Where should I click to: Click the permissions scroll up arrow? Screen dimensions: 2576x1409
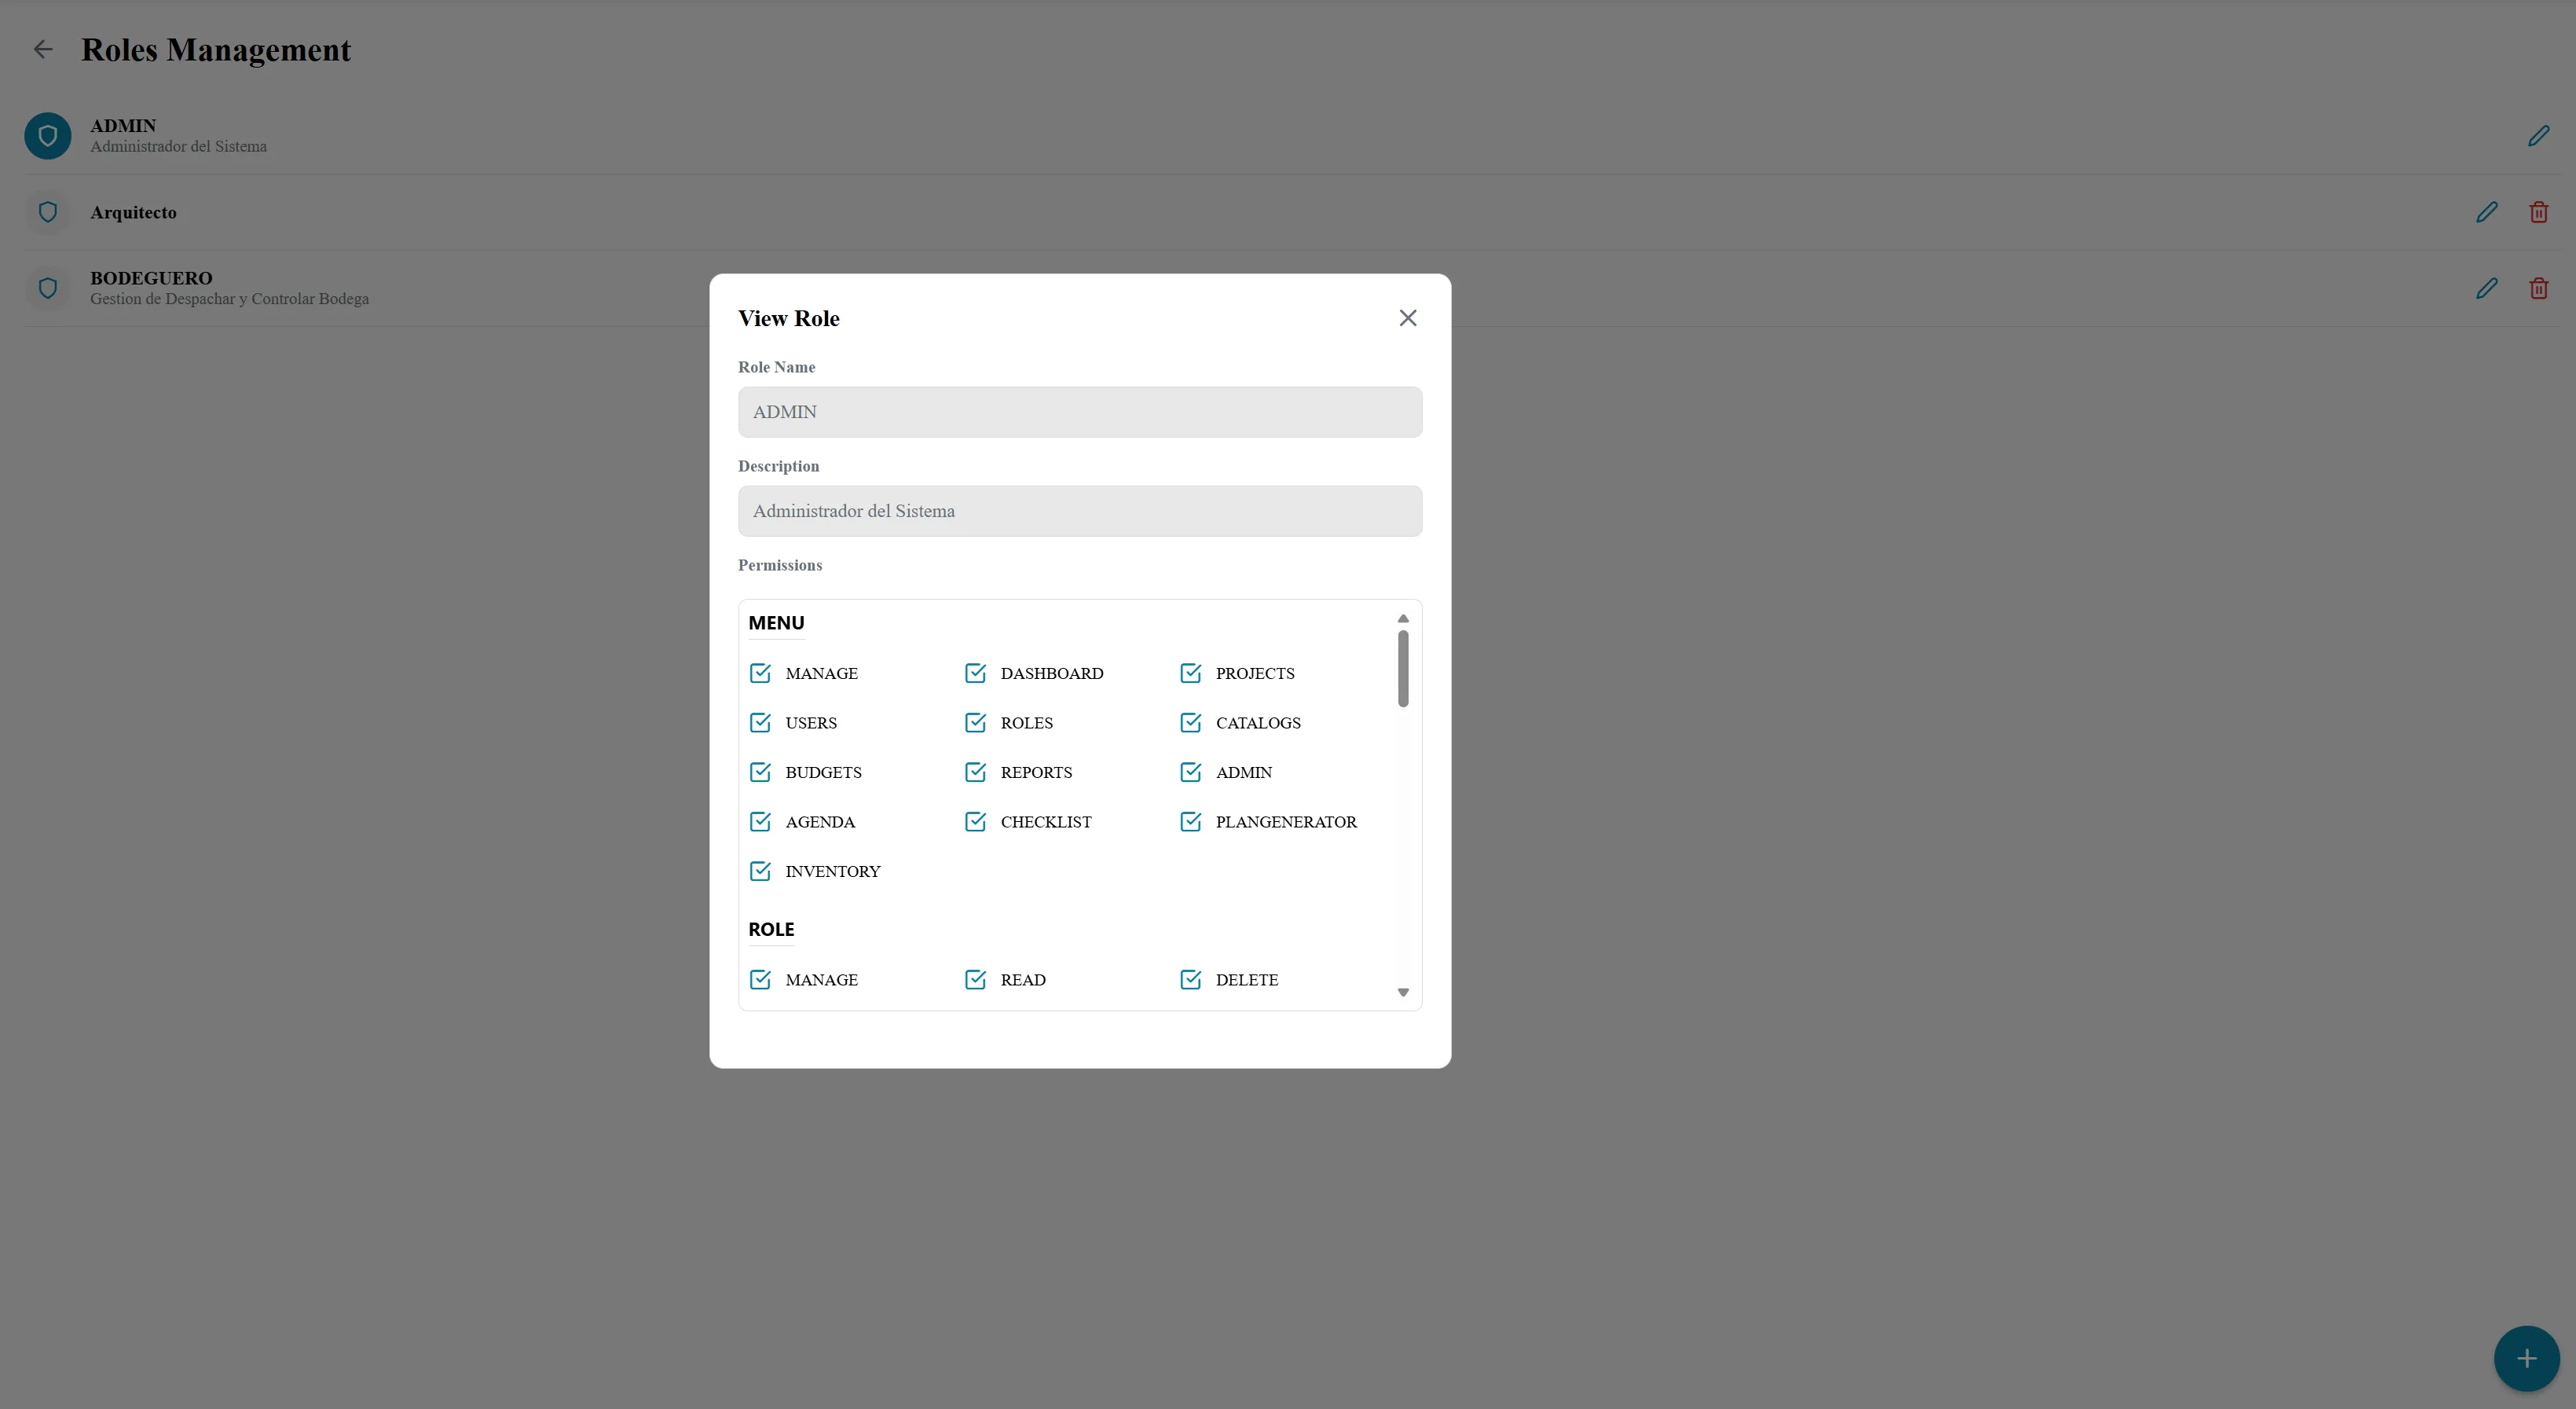click(x=1403, y=618)
